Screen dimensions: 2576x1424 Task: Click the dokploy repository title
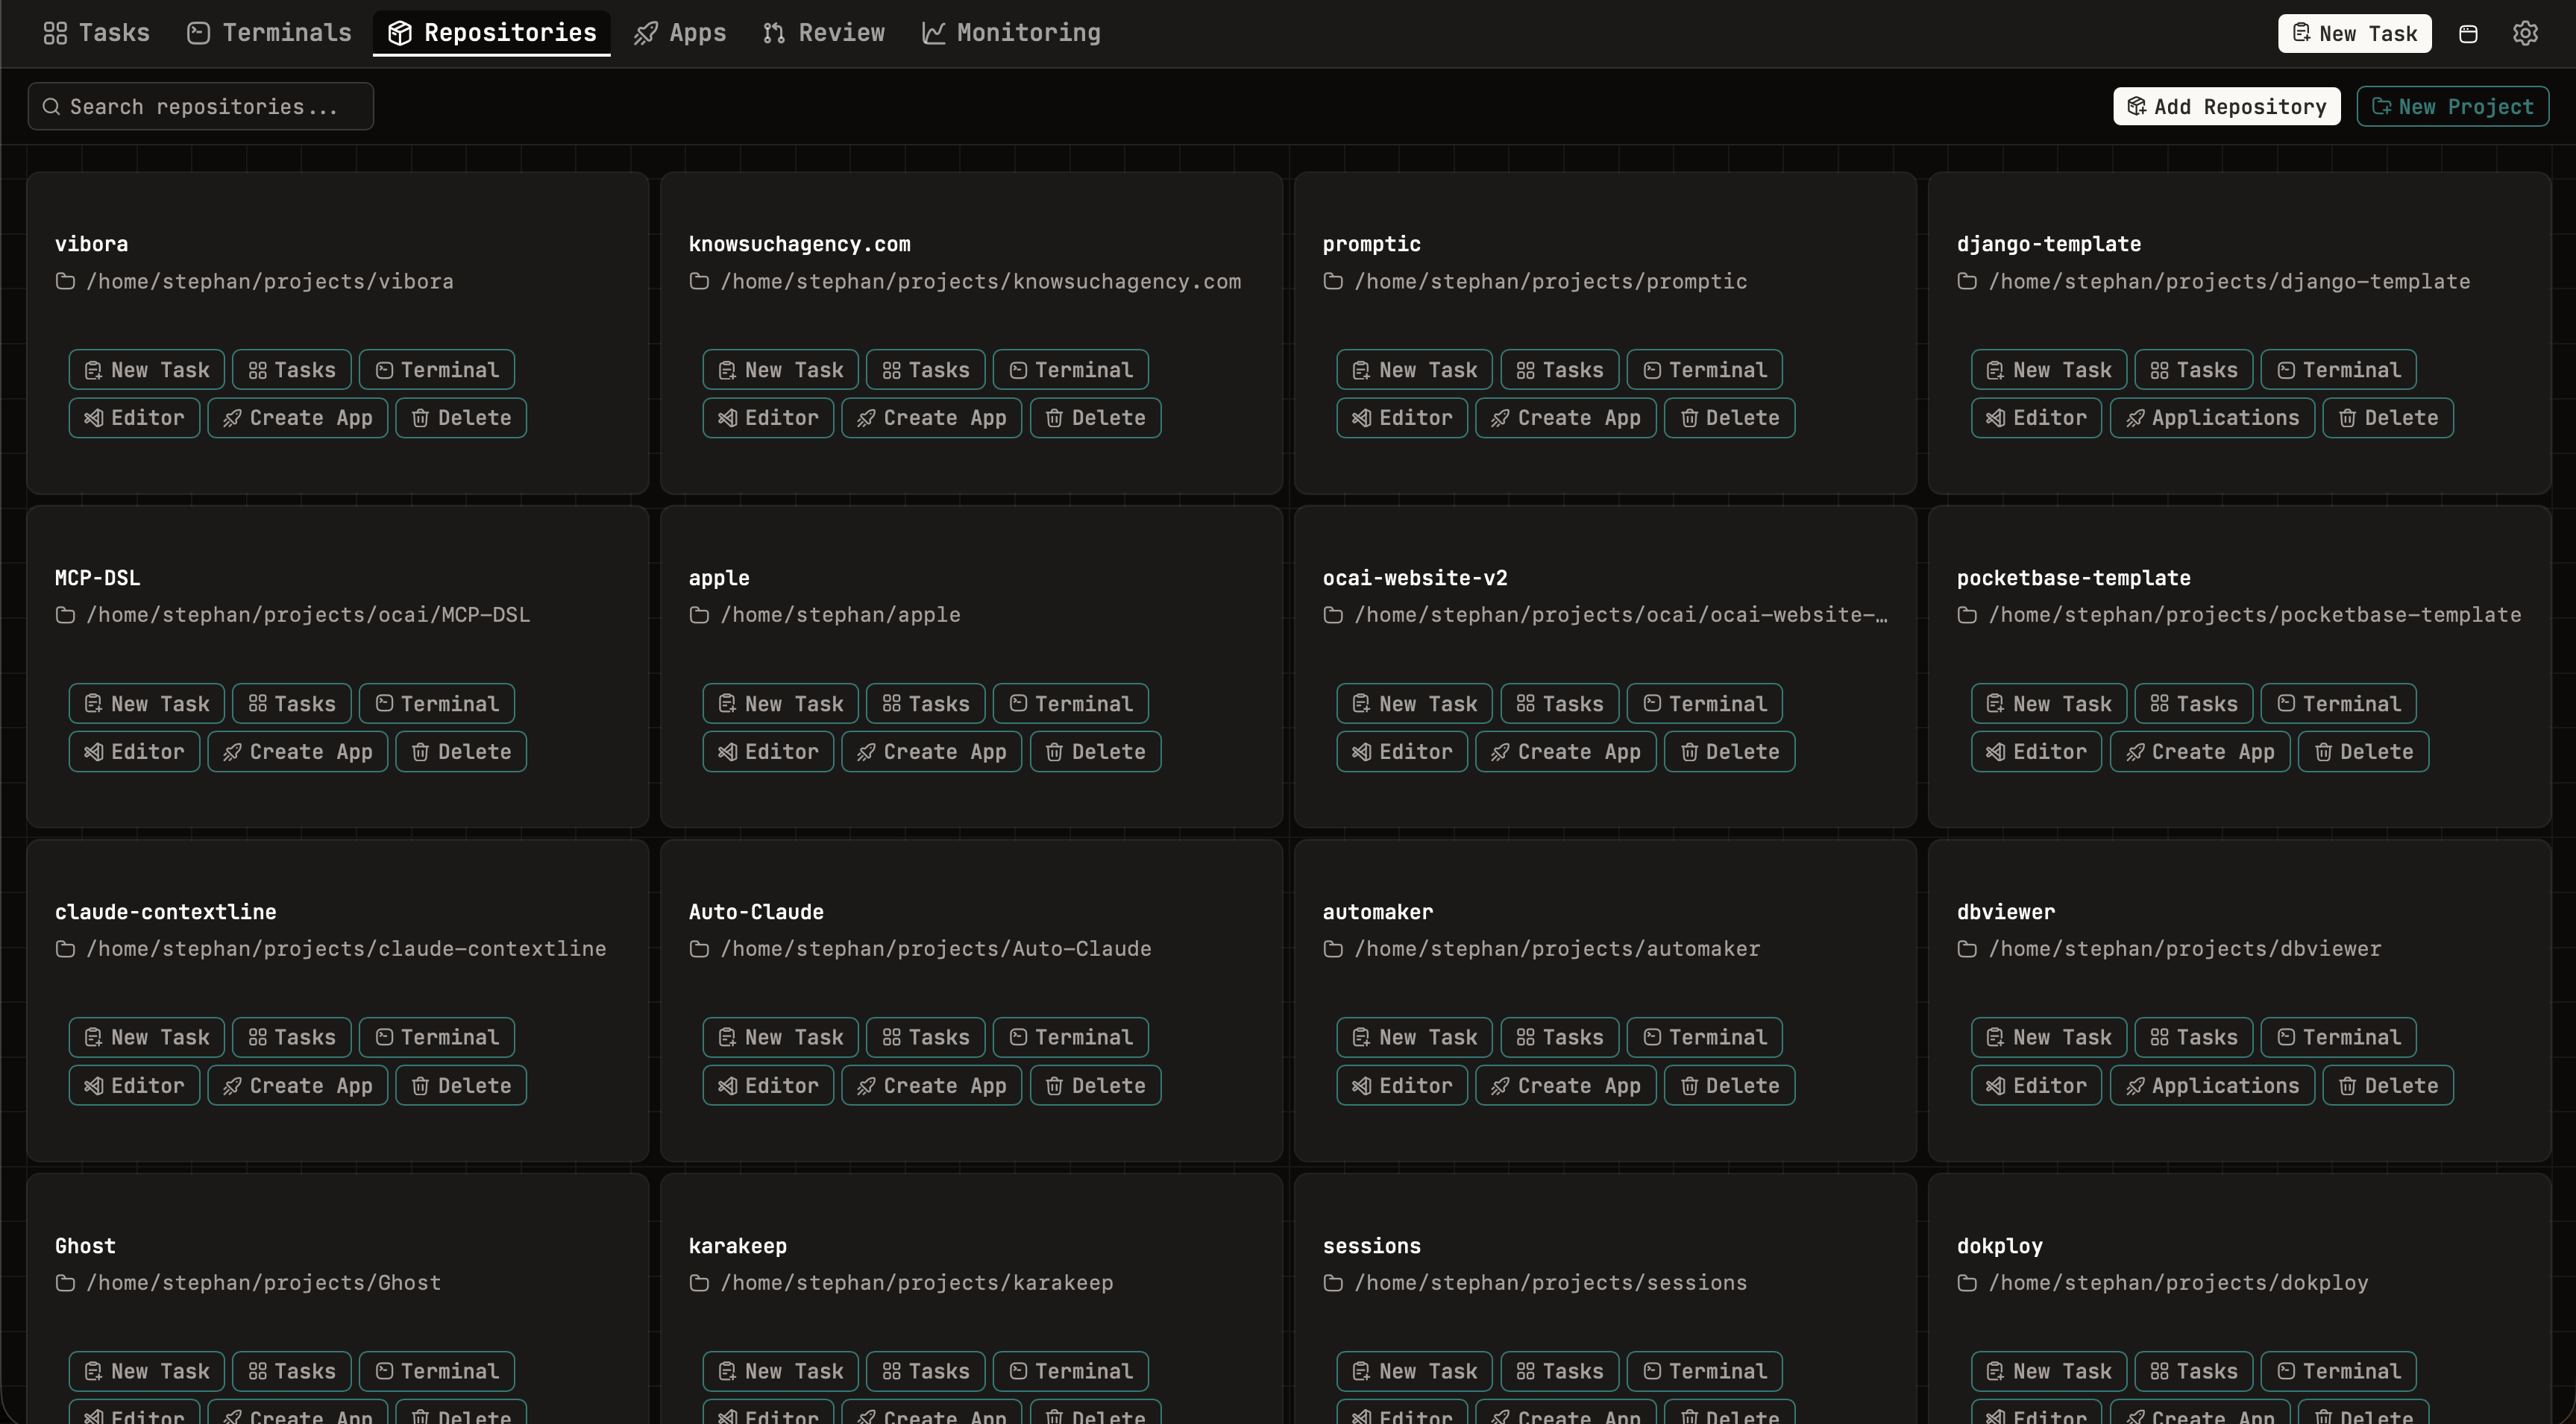tap(1999, 1246)
